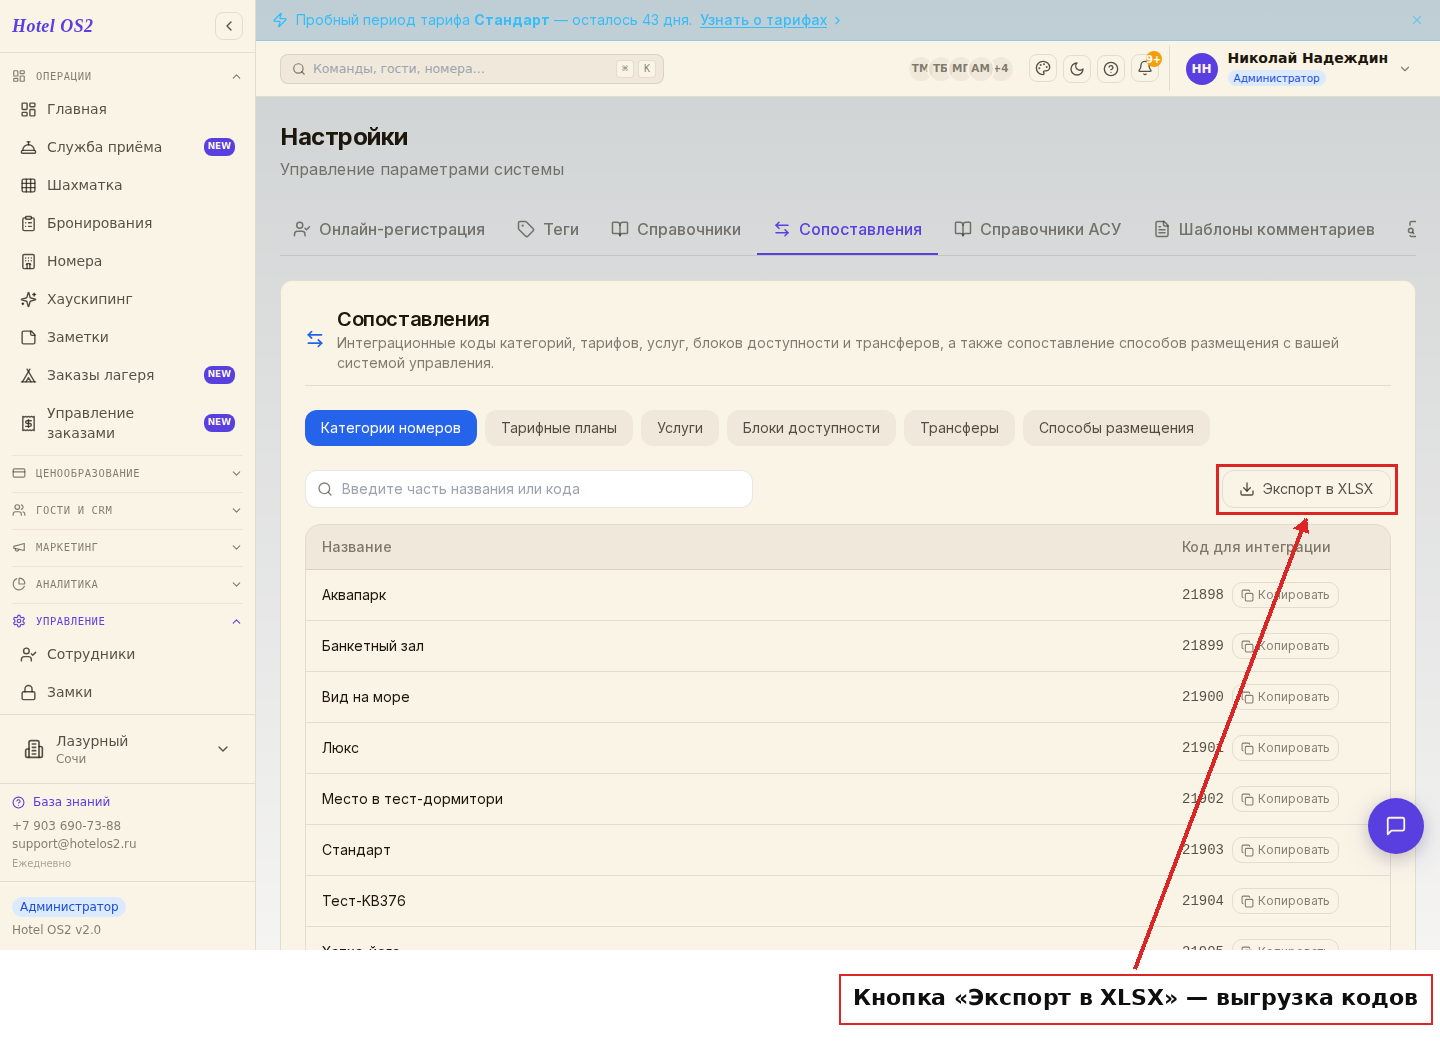Open the Хаускипинг section
The width and height of the screenshot is (1440, 1048).
point(127,299)
